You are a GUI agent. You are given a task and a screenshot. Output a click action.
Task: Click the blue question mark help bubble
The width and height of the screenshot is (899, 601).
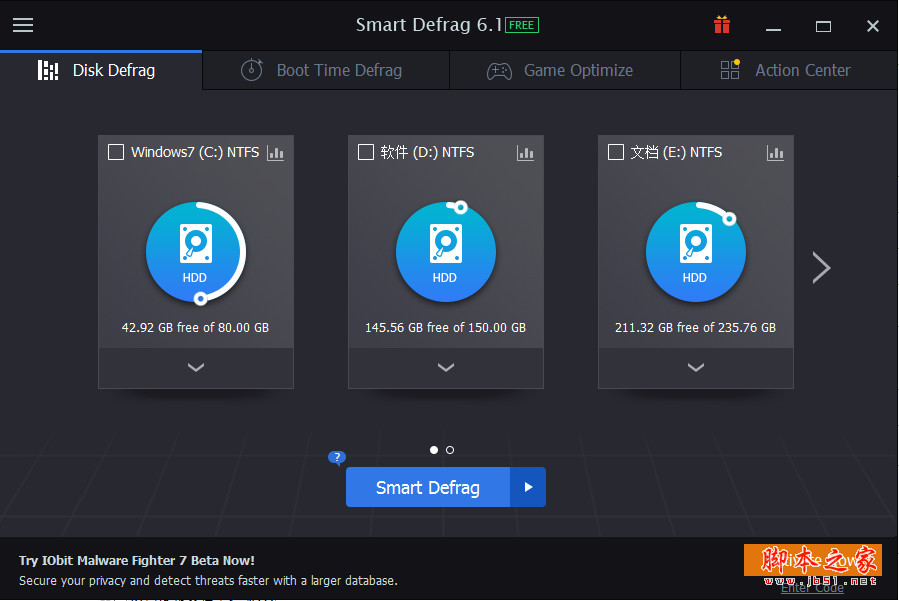pyautogui.click(x=337, y=458)
